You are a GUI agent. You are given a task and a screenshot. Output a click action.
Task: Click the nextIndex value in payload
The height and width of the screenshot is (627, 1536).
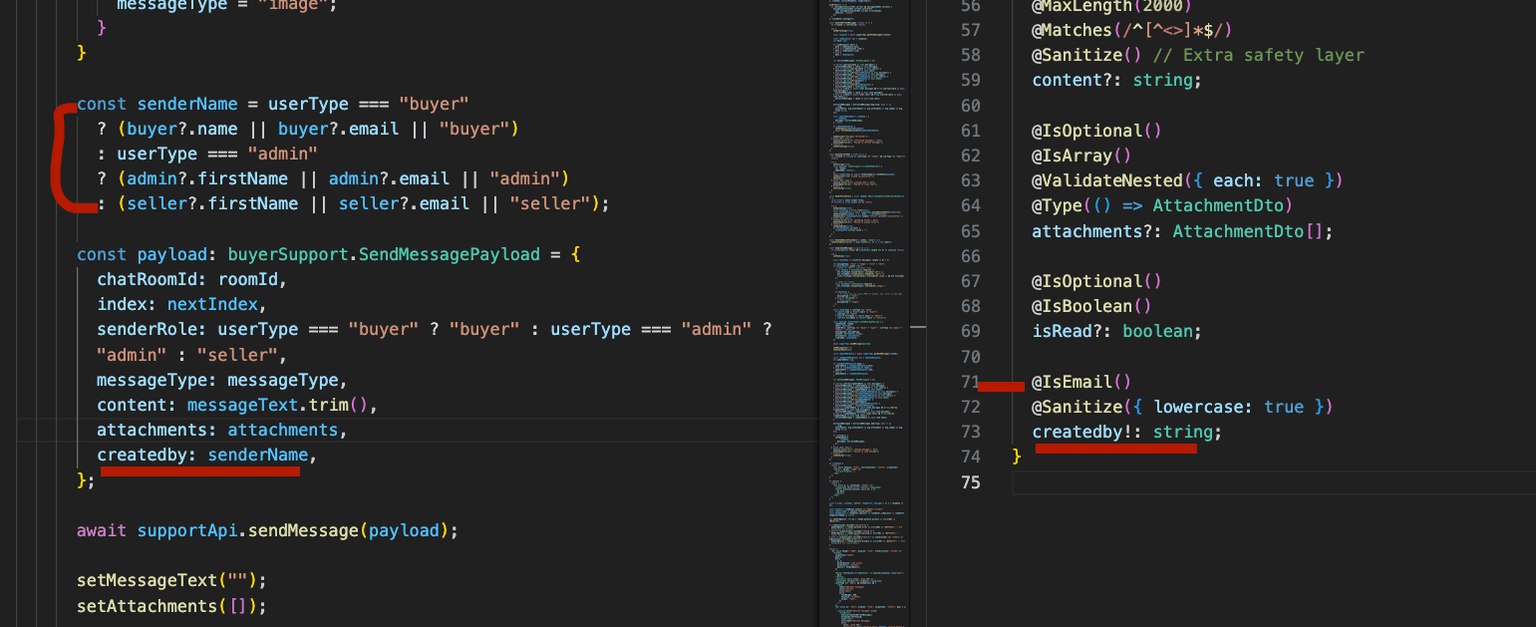pos(213,304)
